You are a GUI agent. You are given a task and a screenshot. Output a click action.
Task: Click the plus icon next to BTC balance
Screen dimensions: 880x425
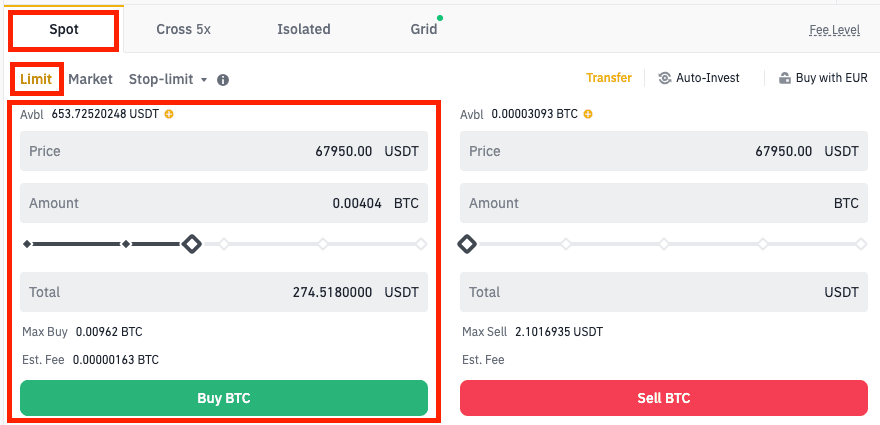588,114
